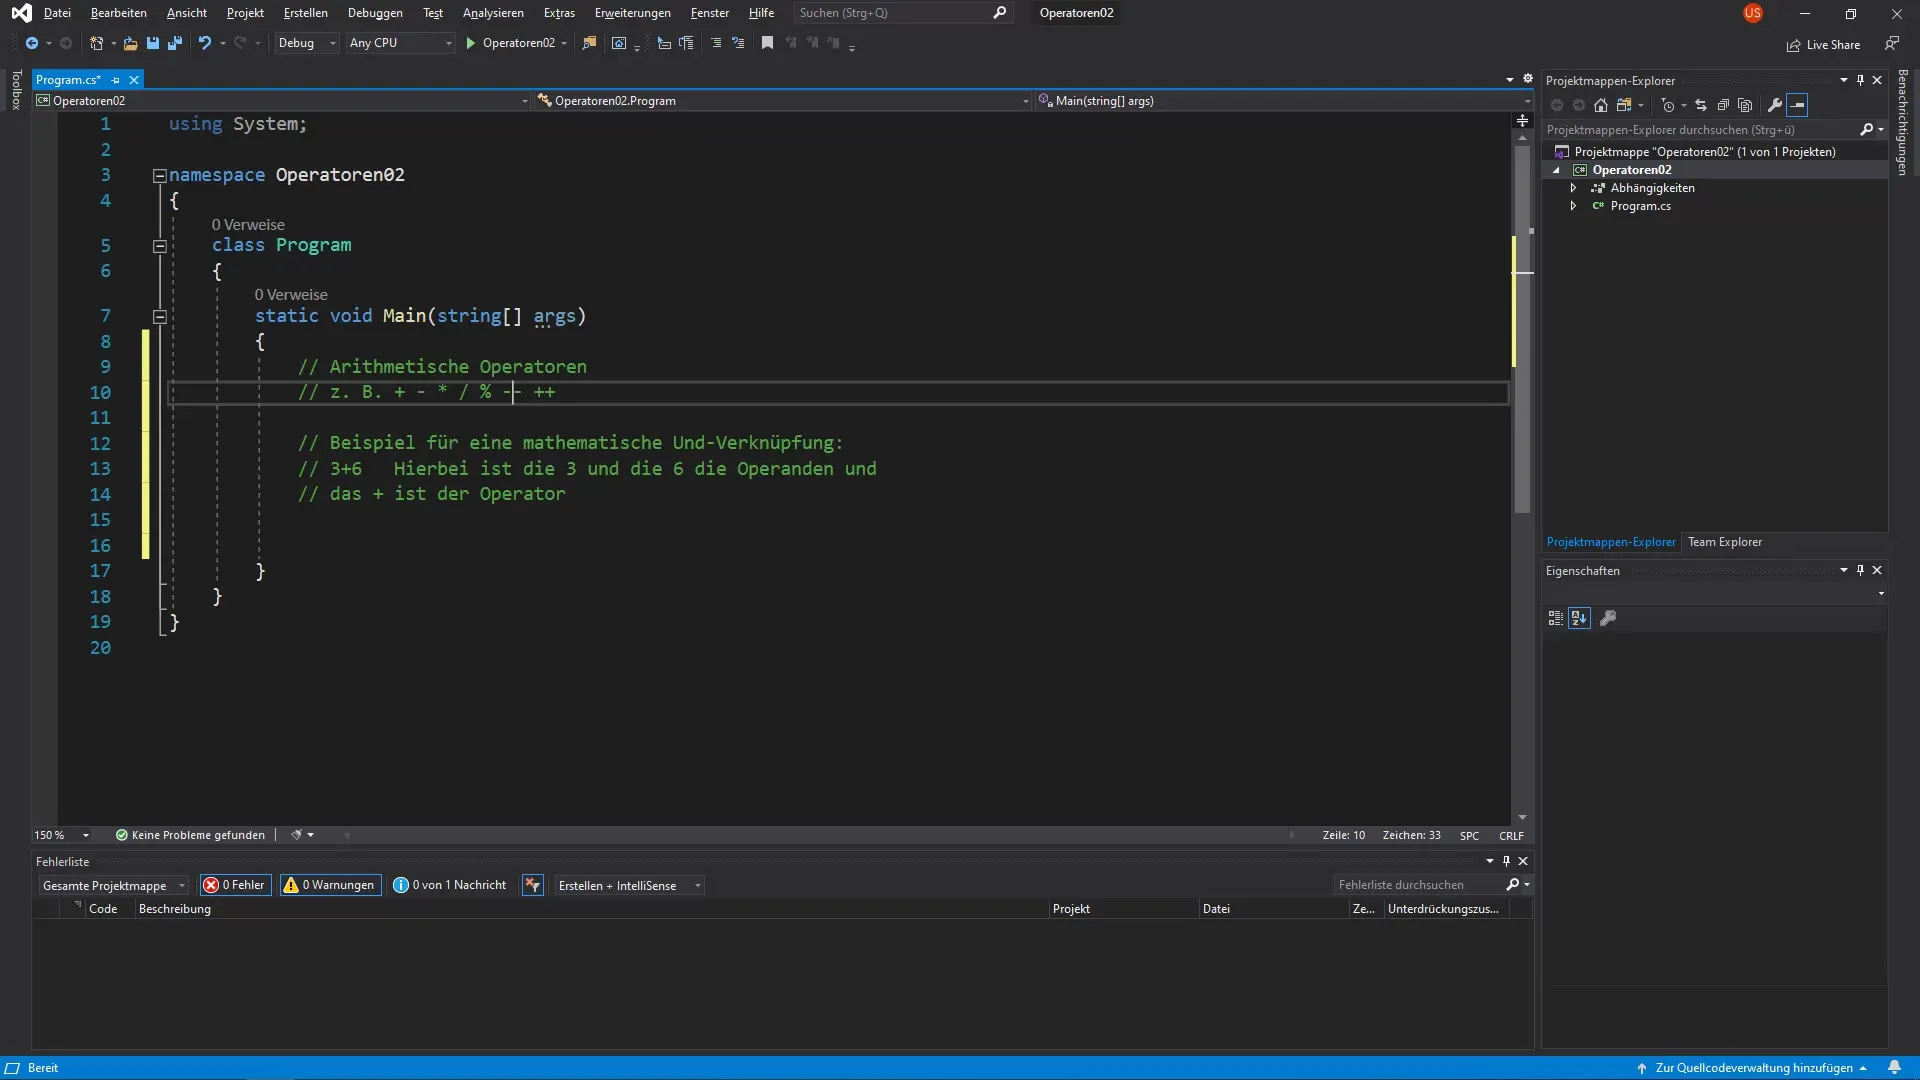
Task: Click the search magnifier in Fehlerliste
Action: pyautogui.click(x=1513, y=884)
